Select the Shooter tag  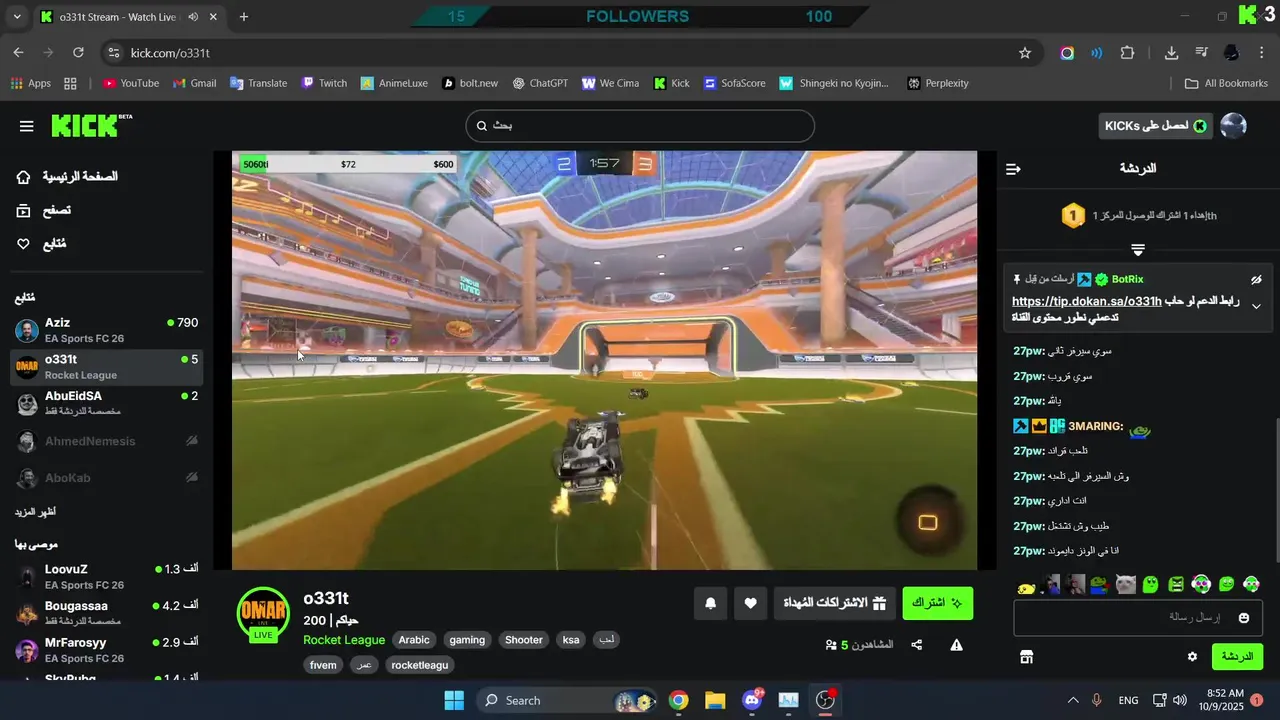pyautogui.click(x=524, y=640)
